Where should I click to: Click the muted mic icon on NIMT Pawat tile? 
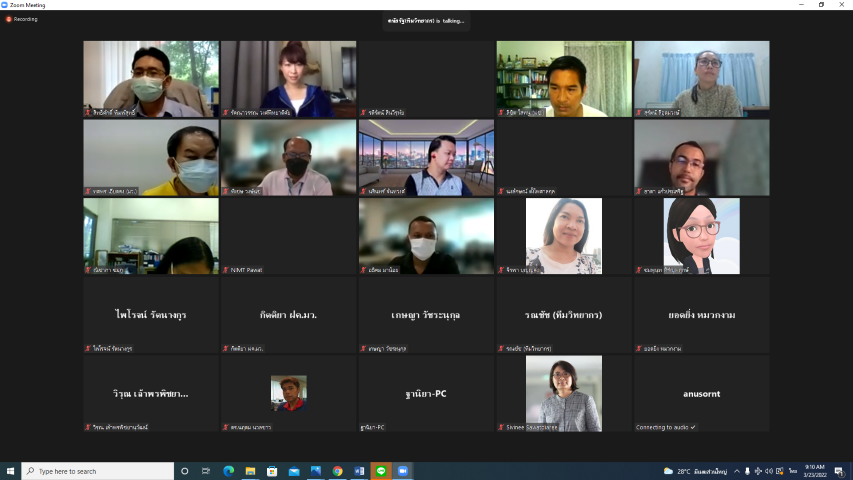pyautogui.click(x=226, y=270)
